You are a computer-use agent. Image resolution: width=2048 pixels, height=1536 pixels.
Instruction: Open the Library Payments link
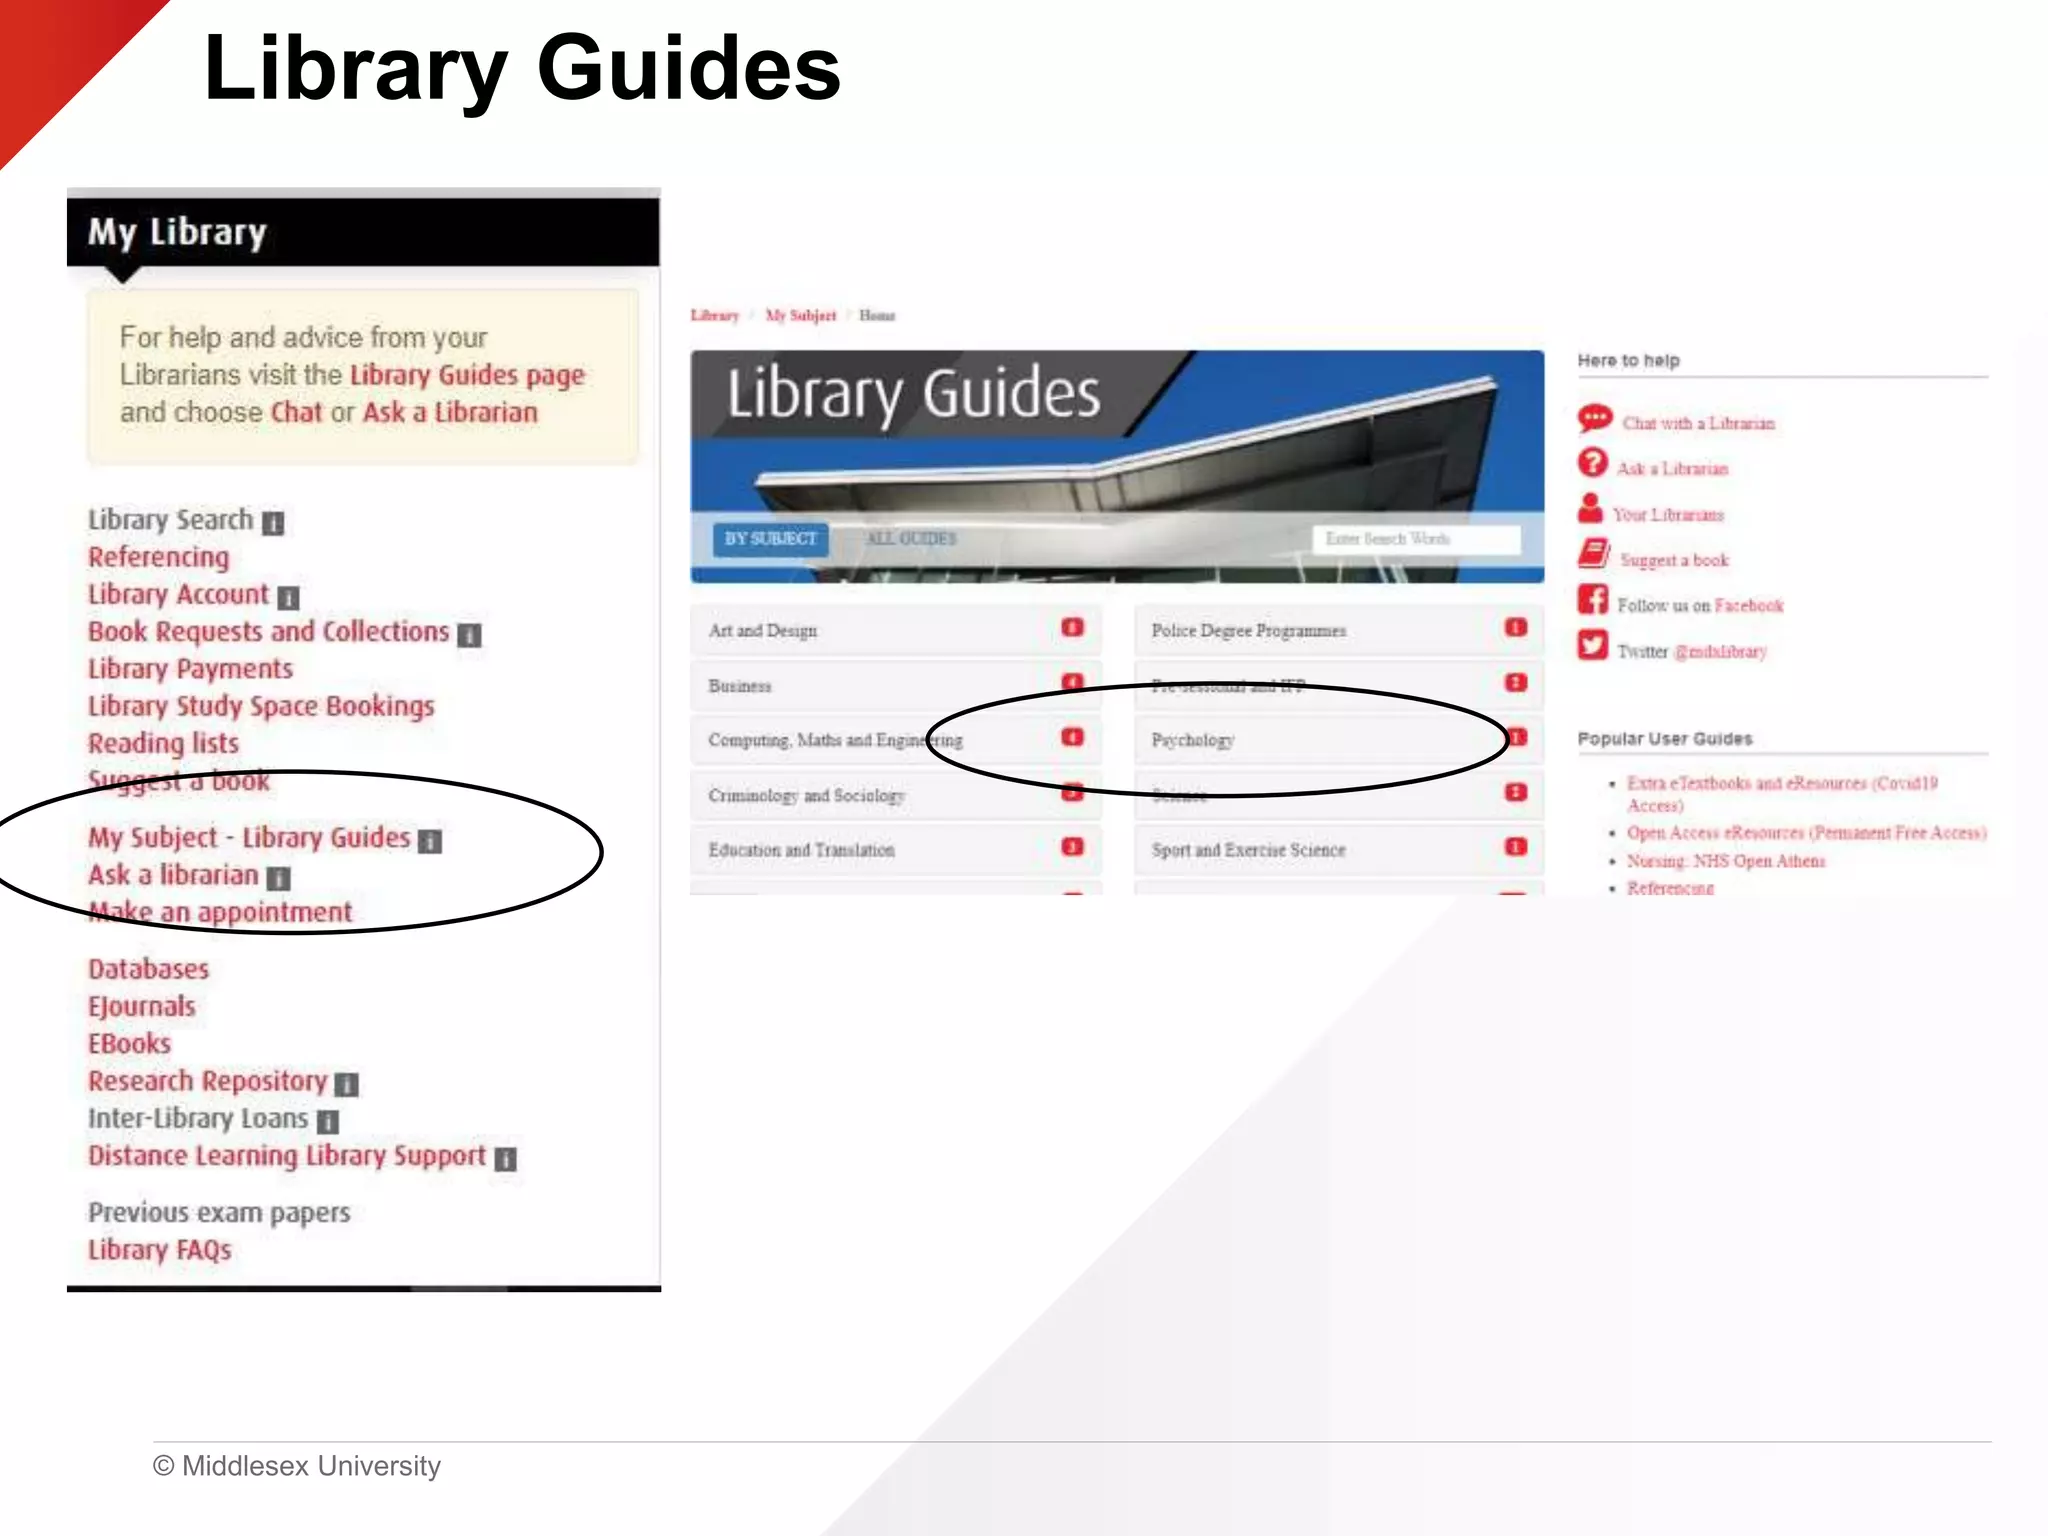190,669
